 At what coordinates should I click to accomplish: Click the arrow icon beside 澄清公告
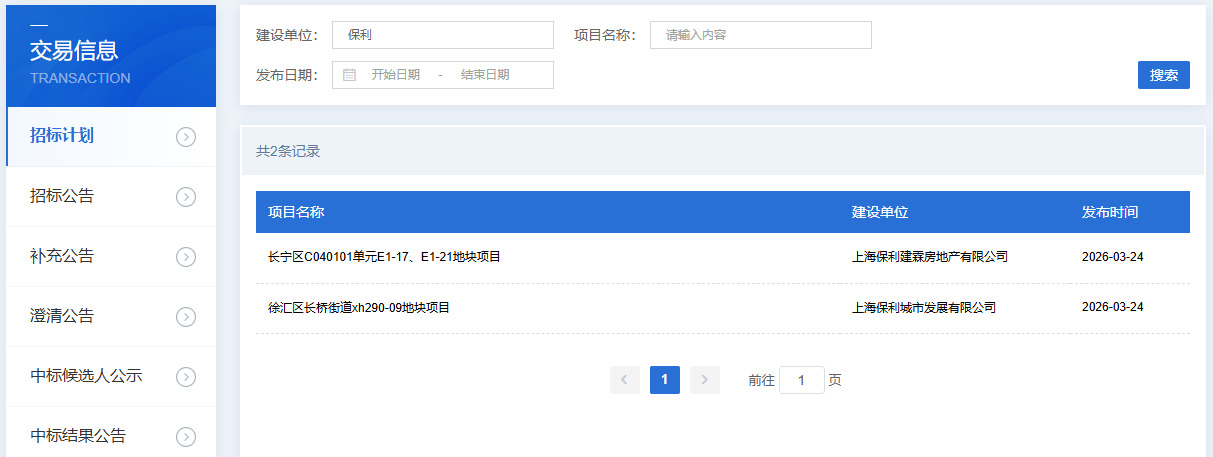click(185, 317)
